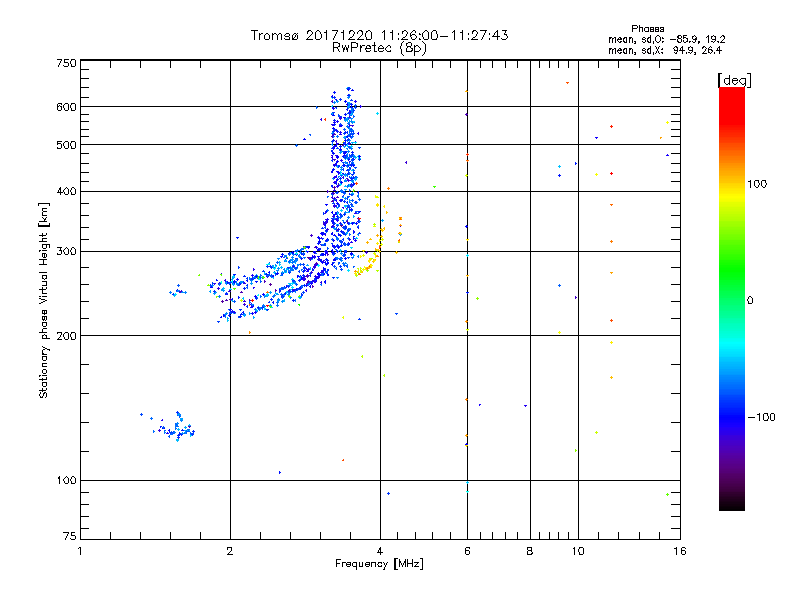Click the y-axis tick label '400'
The height and width of the screenshot is (600, 800).
point(66,192)
